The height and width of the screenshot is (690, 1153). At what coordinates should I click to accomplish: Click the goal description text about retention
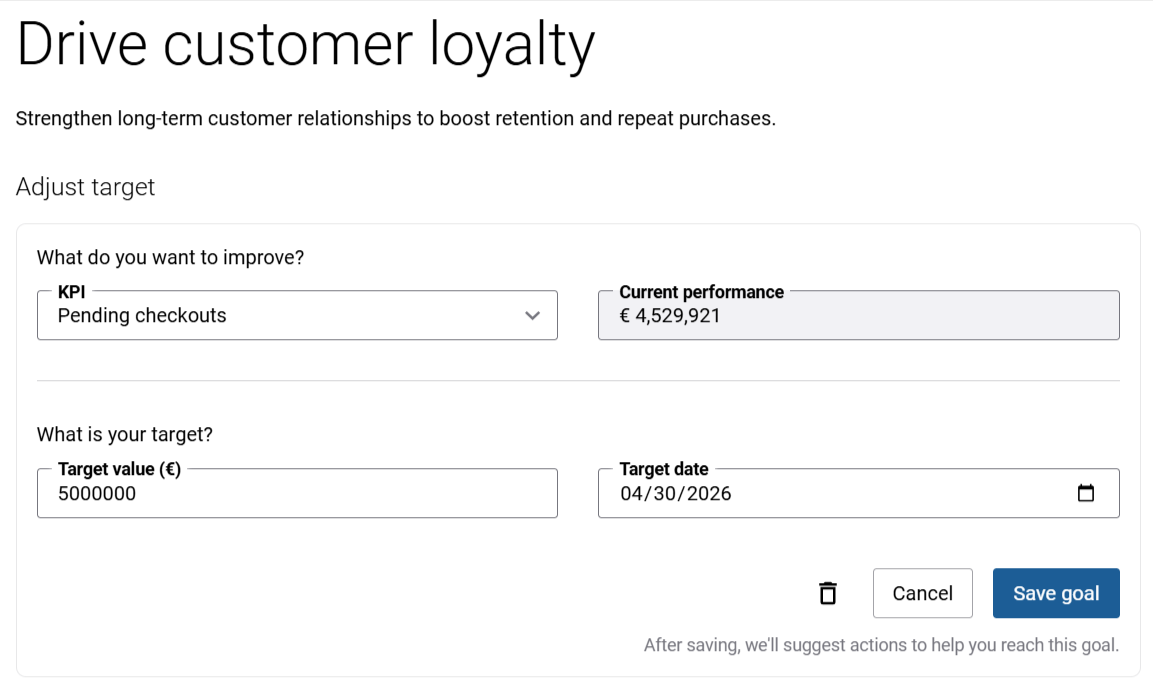395,119
